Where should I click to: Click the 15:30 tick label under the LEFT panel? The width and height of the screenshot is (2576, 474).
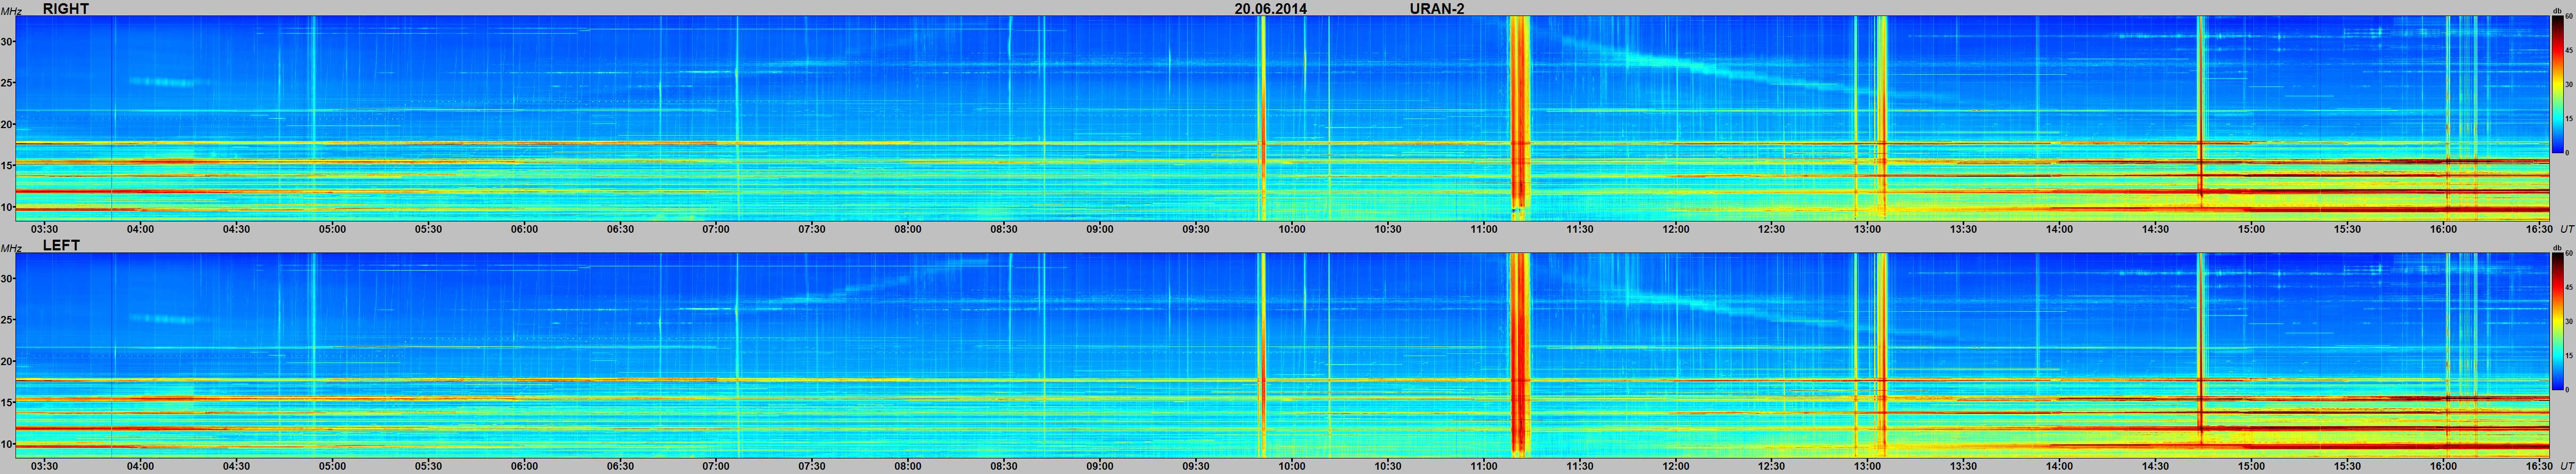[2348, 466]
